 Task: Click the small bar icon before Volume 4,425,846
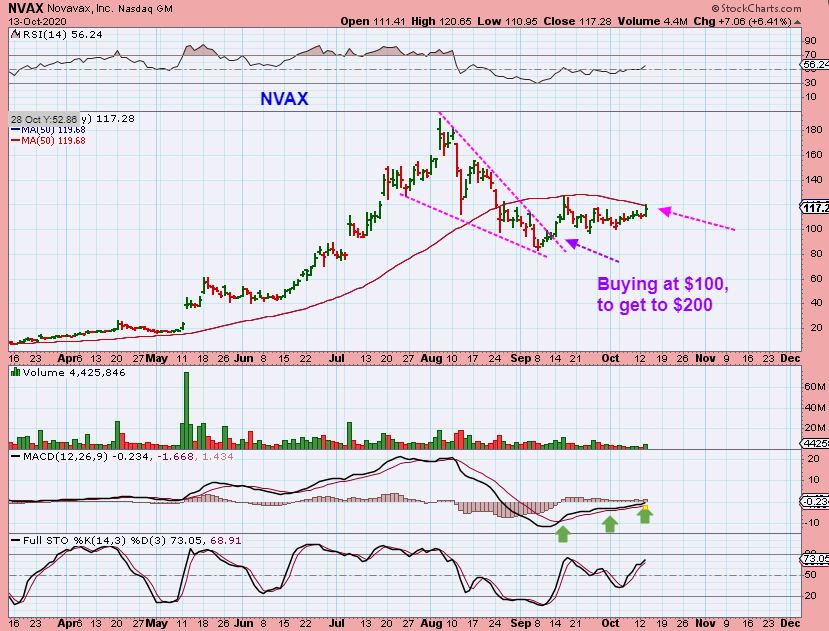(15, 372)
